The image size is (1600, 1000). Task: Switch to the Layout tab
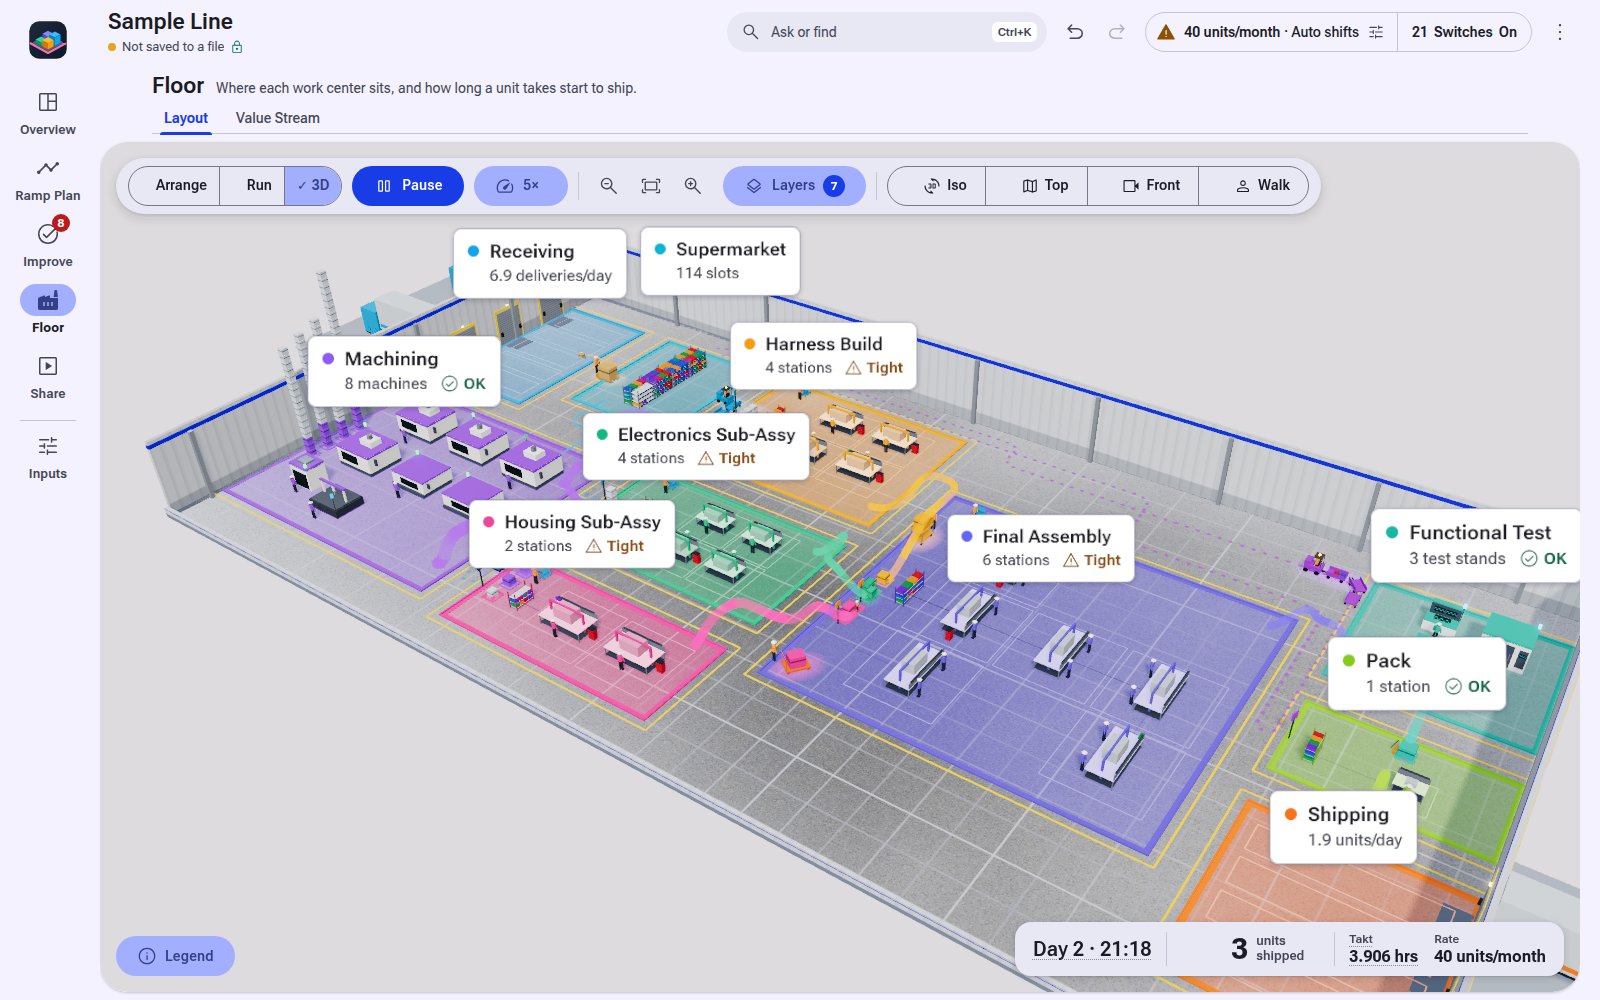pos(186,118)
